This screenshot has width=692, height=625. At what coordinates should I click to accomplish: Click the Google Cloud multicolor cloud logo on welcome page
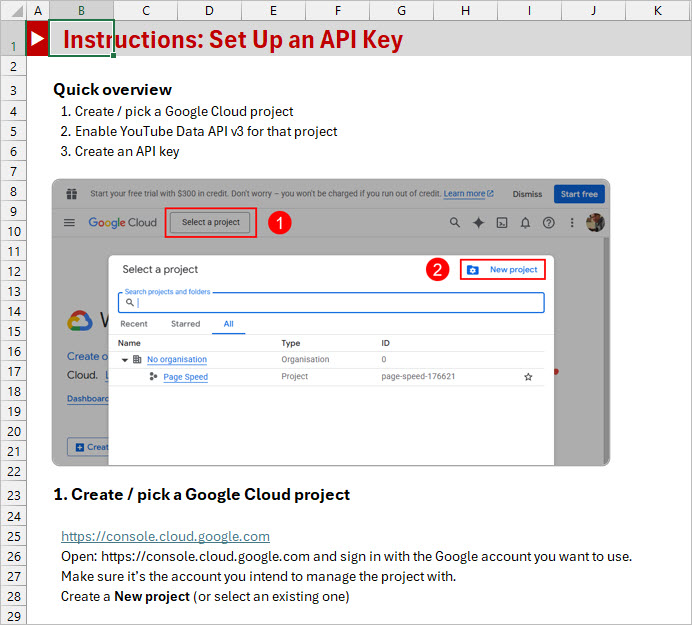[x=80, y=321]
